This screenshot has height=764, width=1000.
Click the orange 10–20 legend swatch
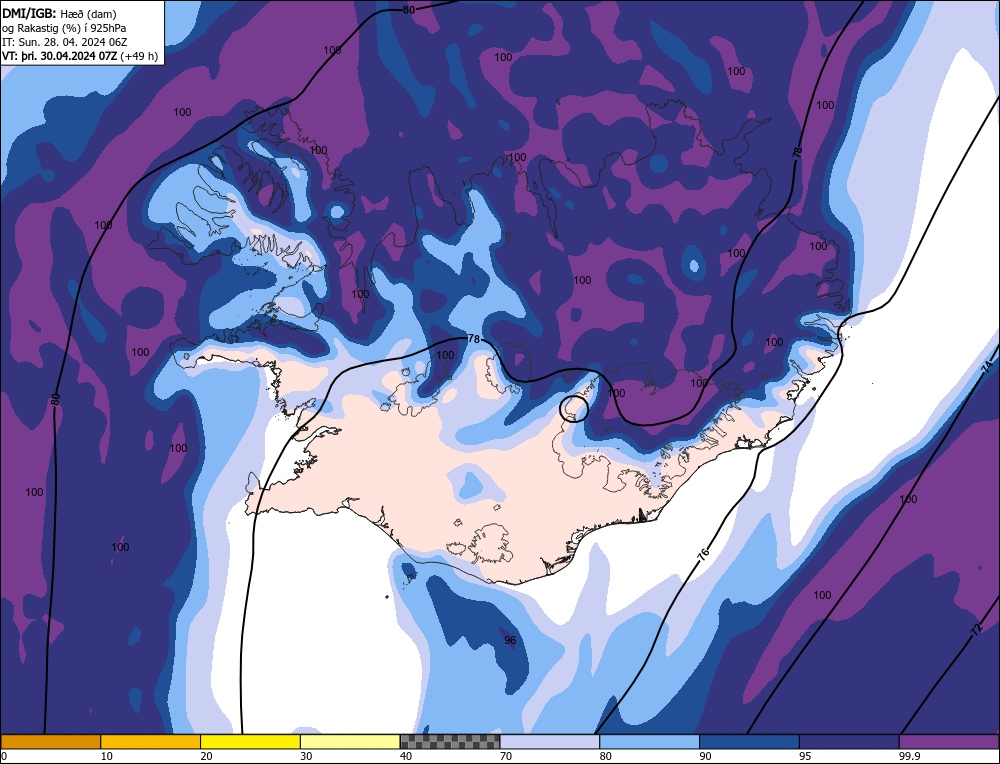(151, 742)
